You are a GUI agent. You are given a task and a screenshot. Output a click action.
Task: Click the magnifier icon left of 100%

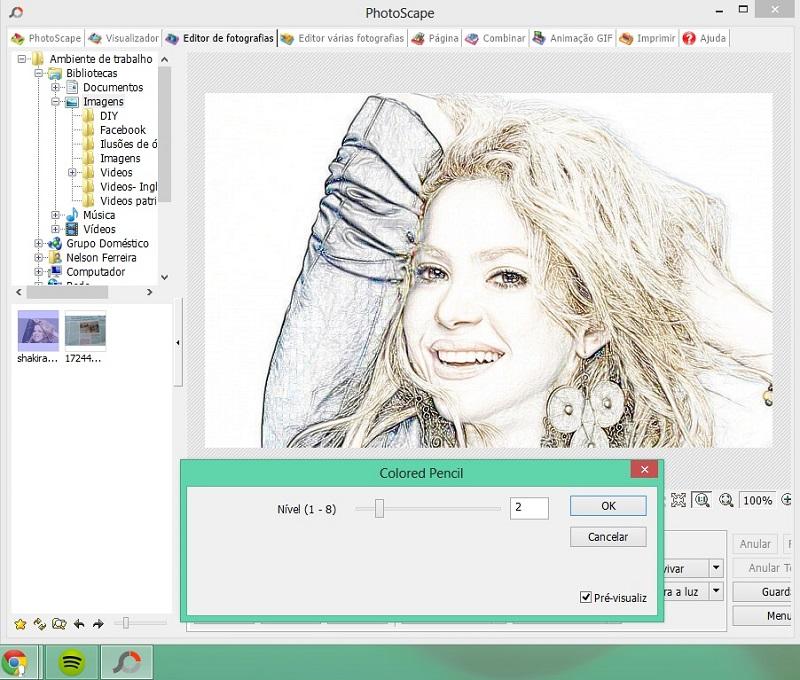pos(727,500)
